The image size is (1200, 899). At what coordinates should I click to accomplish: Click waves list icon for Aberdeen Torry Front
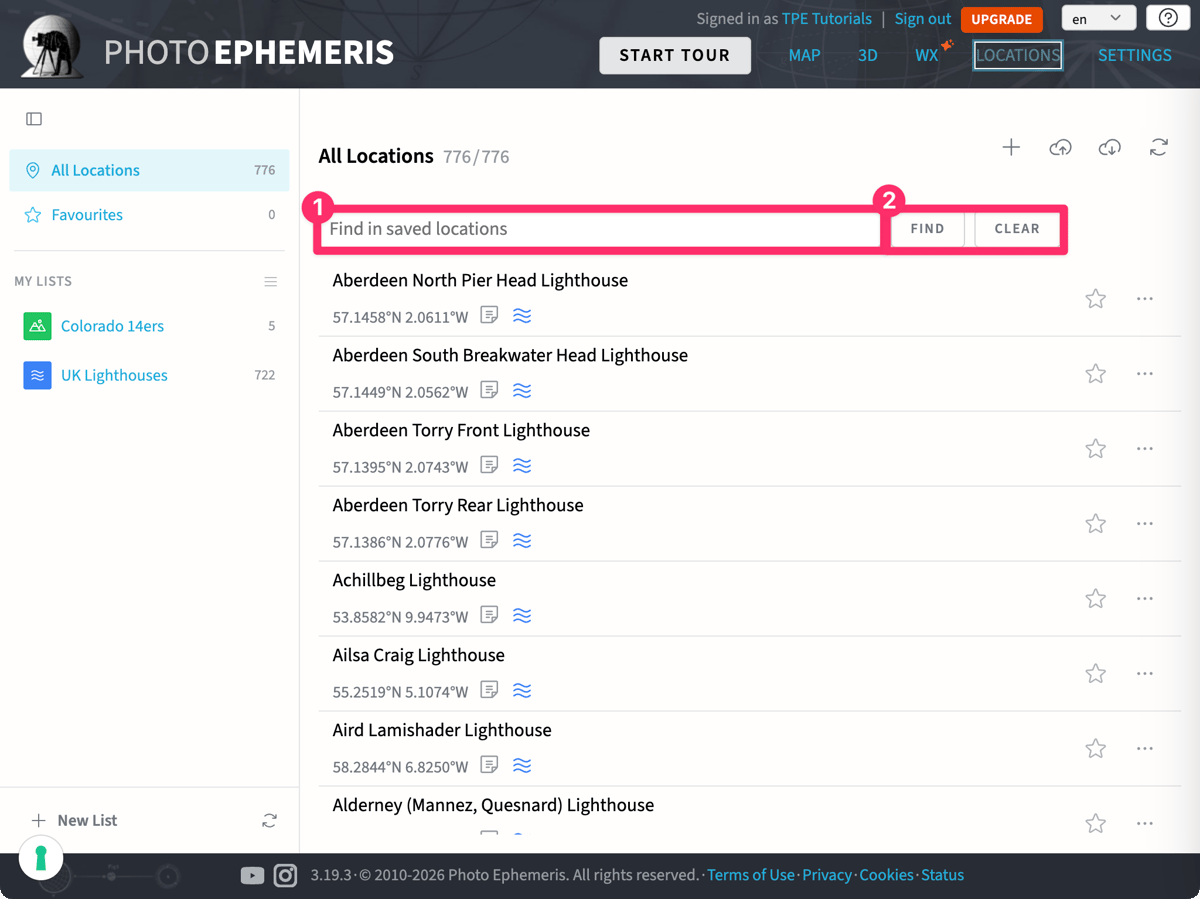pos(522,465)
